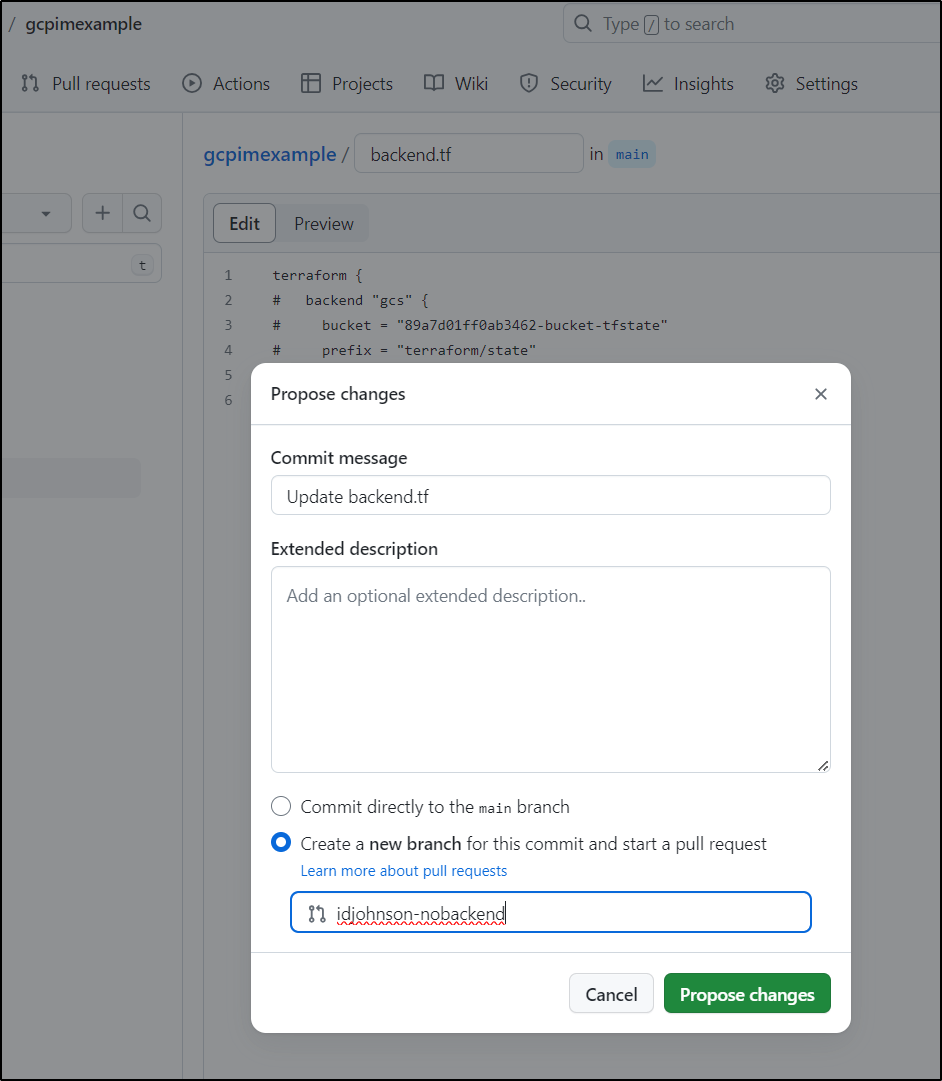Expand the branch dropdown caret in sidebar
Screen dimensions: 942x1081
tap(46, 214)
